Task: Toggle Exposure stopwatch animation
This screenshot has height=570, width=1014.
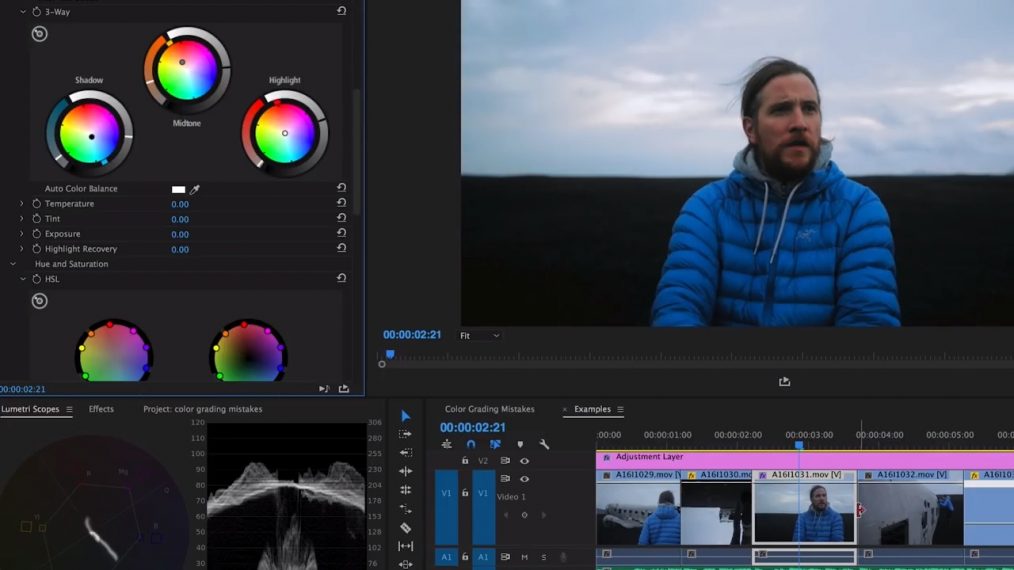Action: click(37, 234)
